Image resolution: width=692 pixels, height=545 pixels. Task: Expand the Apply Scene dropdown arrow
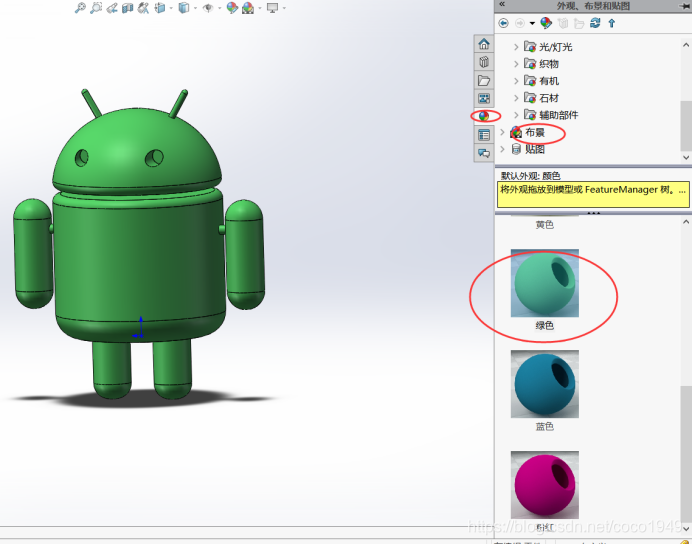(x=260, y=8)
